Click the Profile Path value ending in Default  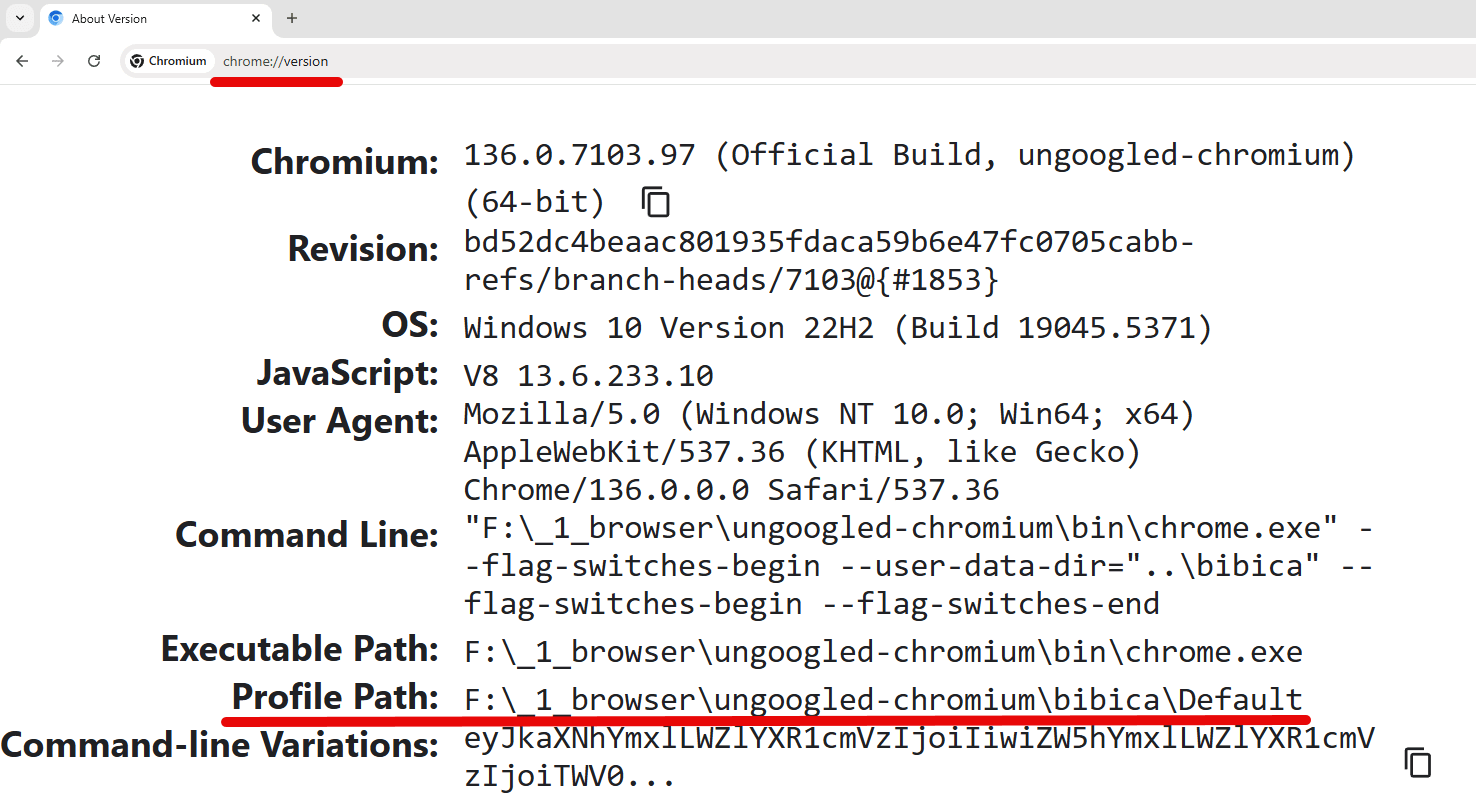click(x=884, y=699)
